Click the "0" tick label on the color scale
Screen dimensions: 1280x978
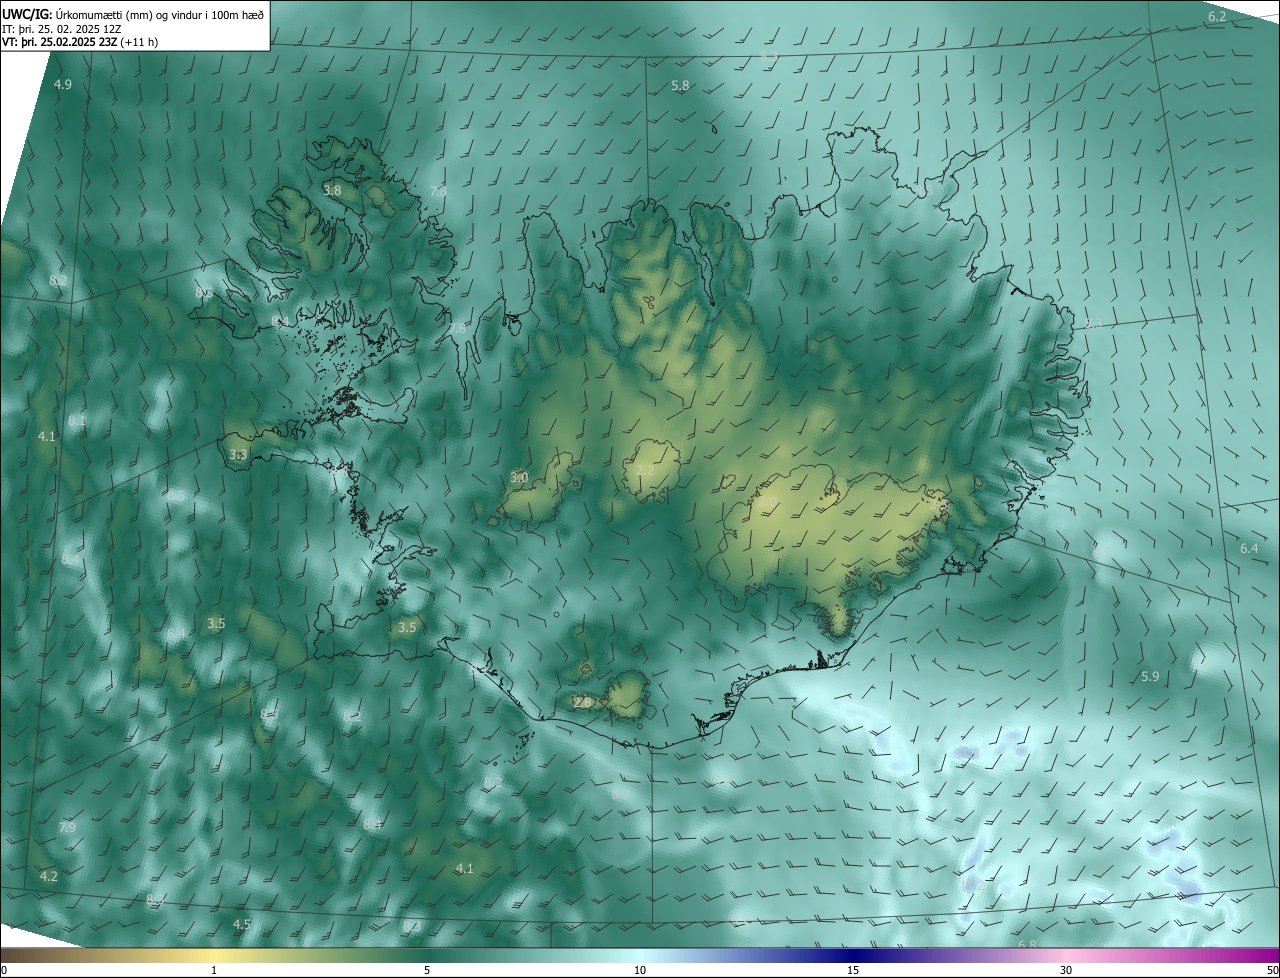click(x=4, y=970)
